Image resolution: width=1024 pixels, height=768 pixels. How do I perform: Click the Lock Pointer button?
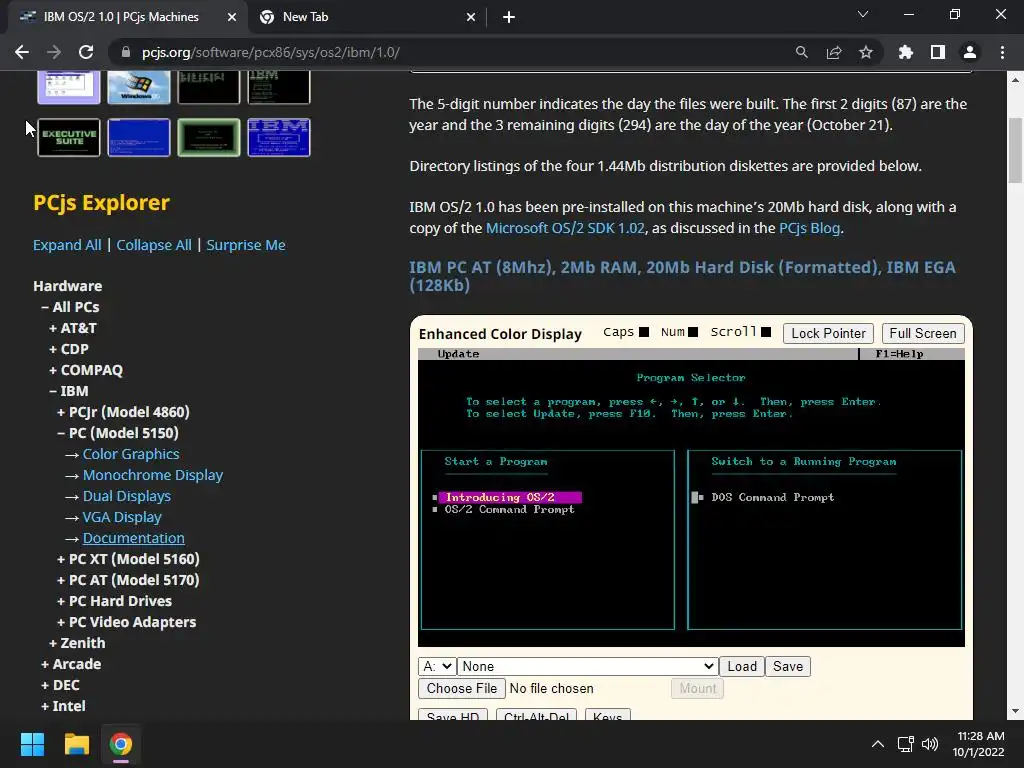pyautogui.click(x=828, y=333)
